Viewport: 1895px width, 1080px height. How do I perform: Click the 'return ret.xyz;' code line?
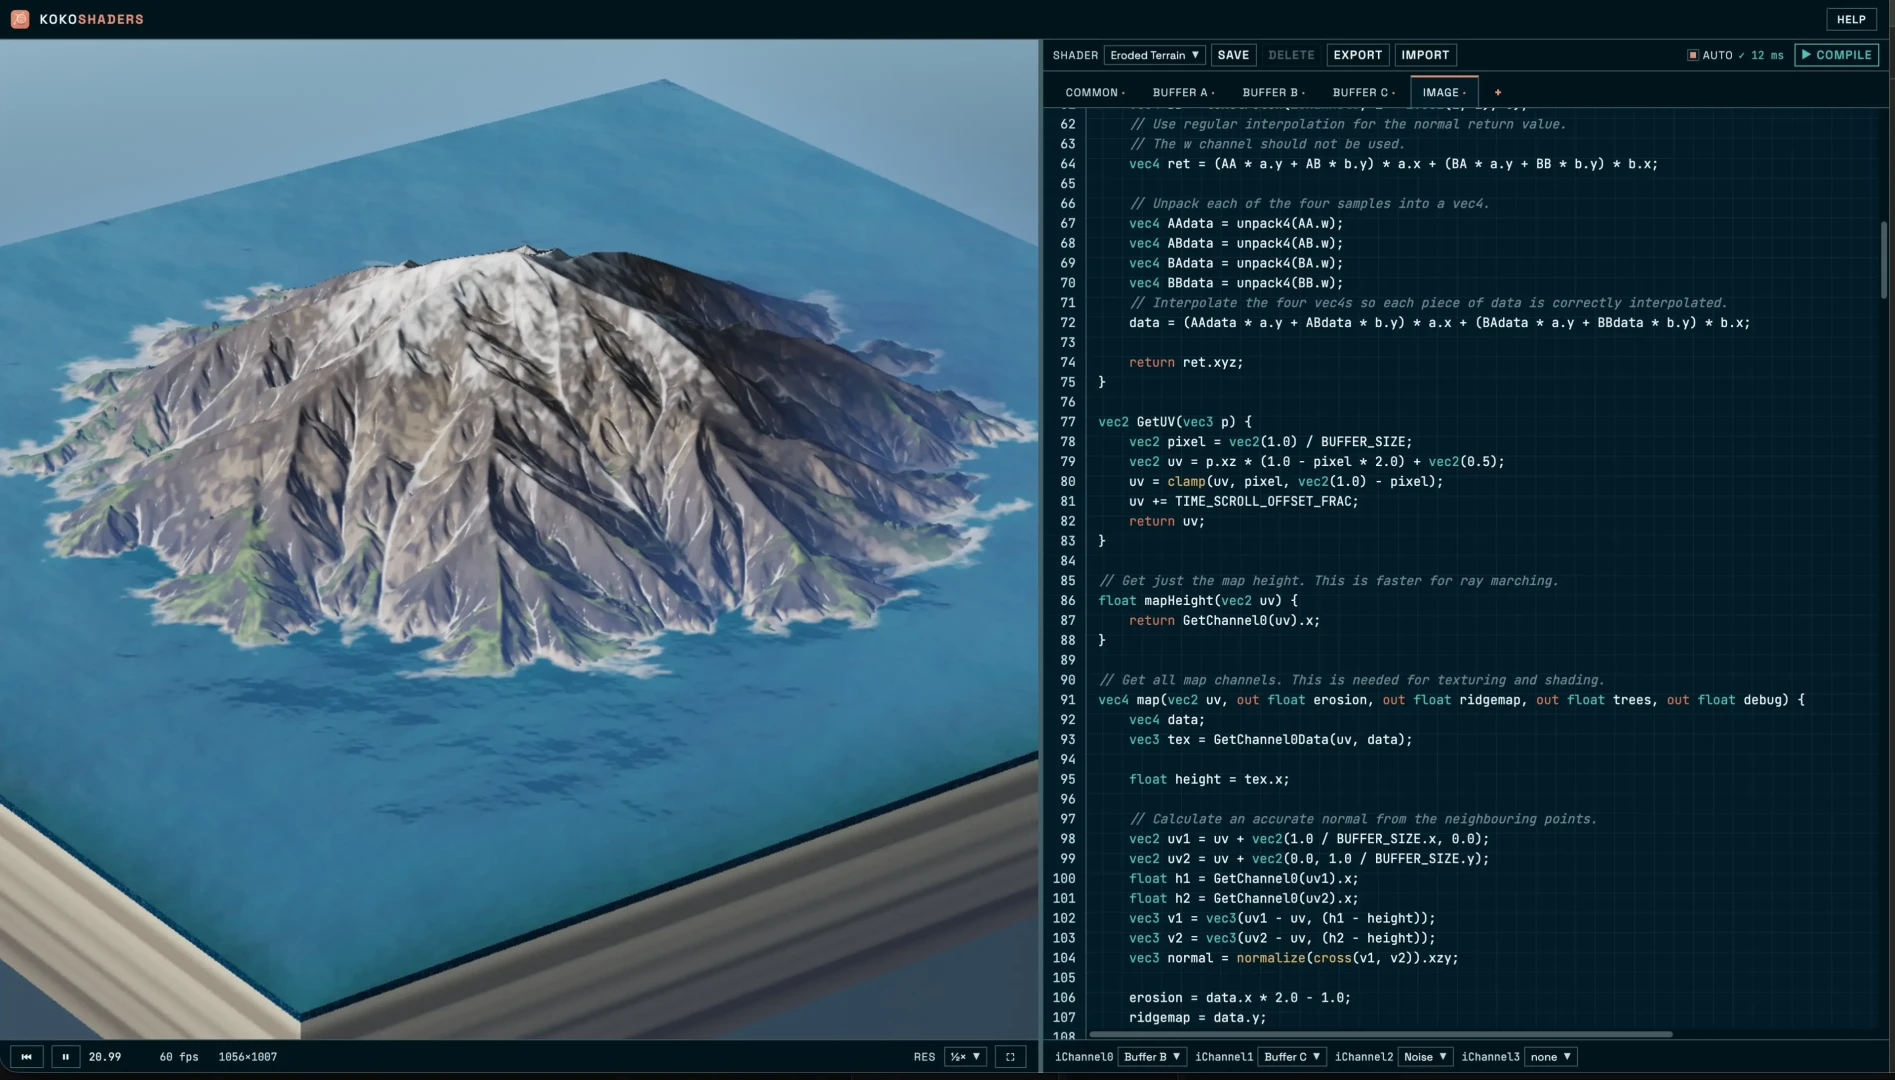(x=1186, y=362)
